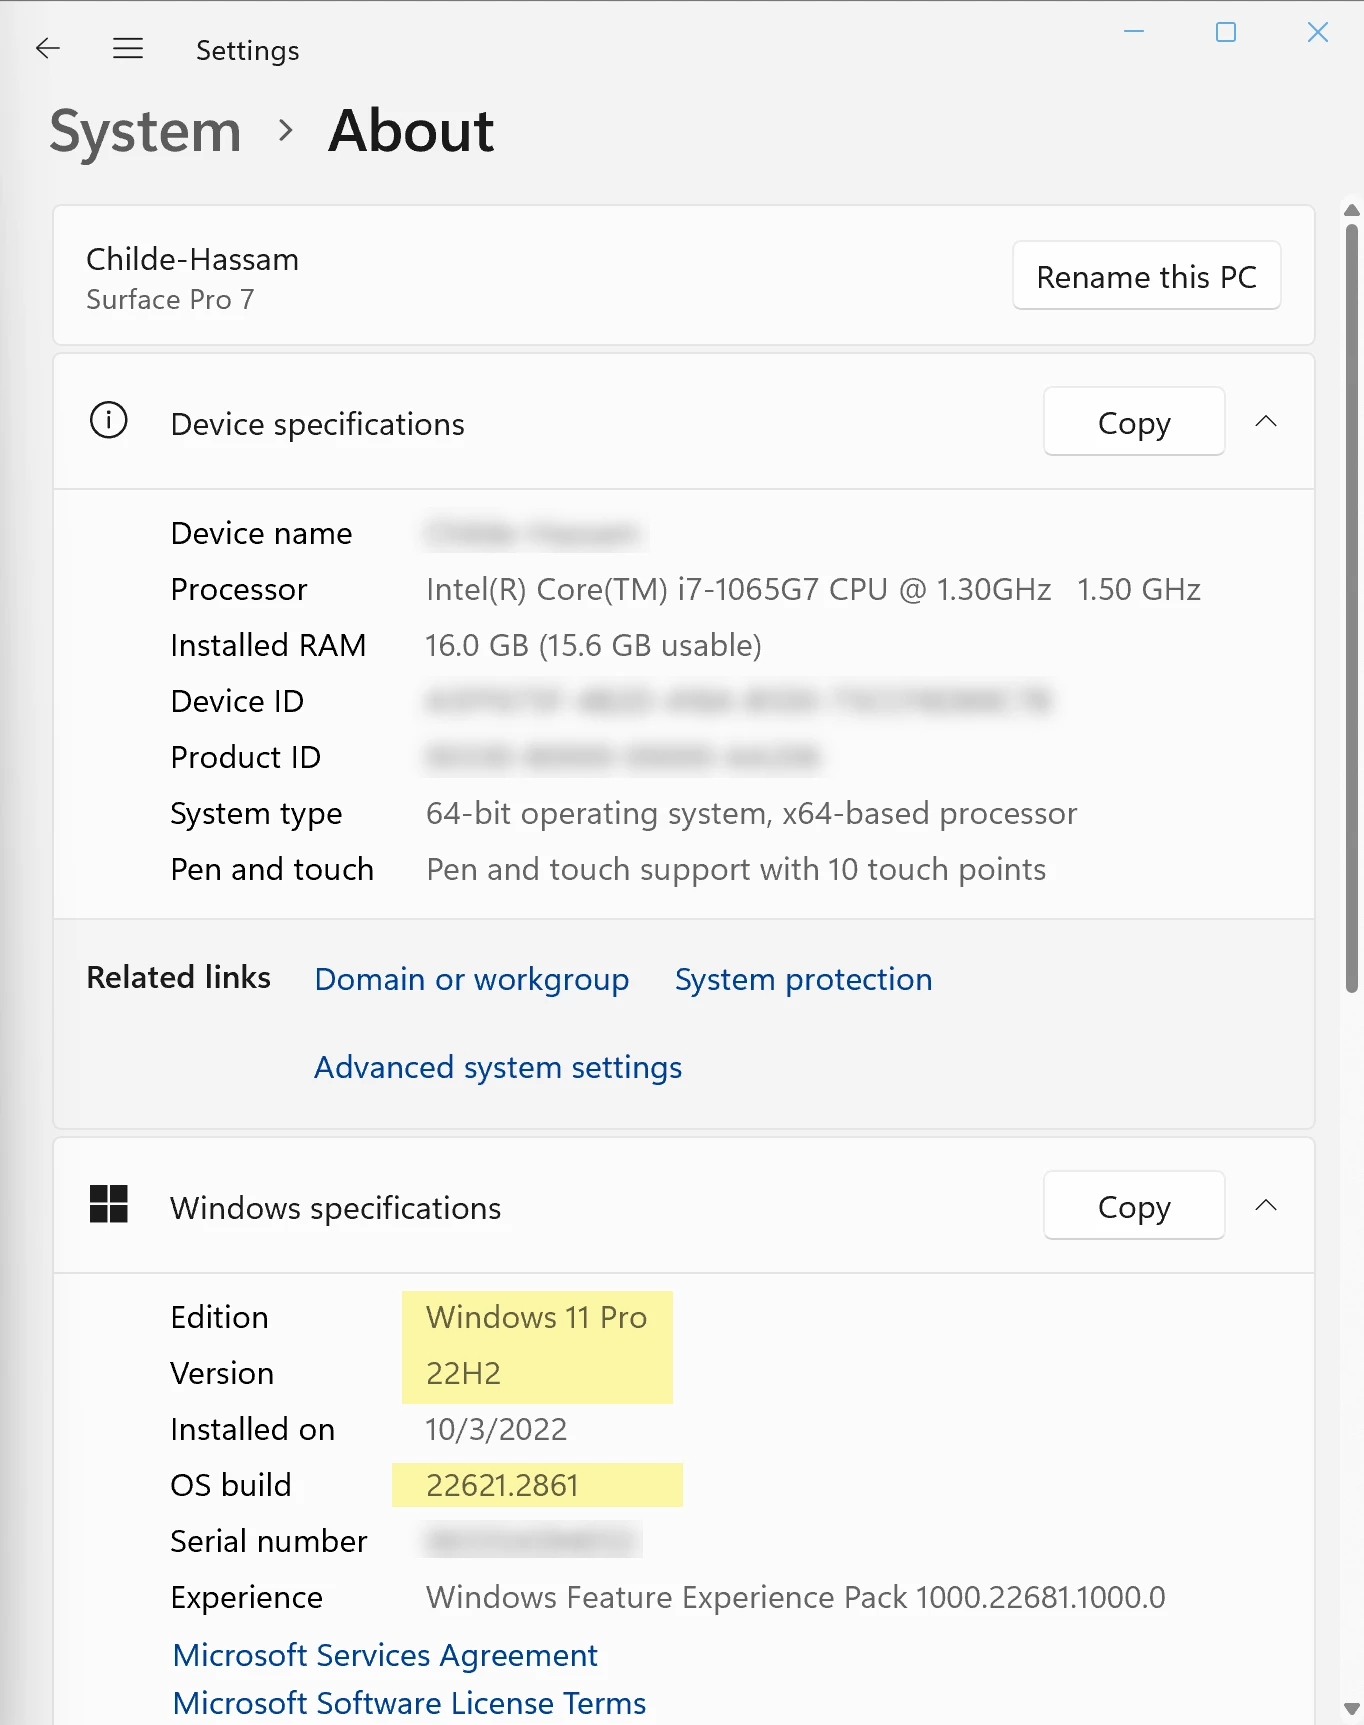Collapse the Windows specifications section
The height and width of the screenshot is (1725, 1364).
coord(1266,1205)
